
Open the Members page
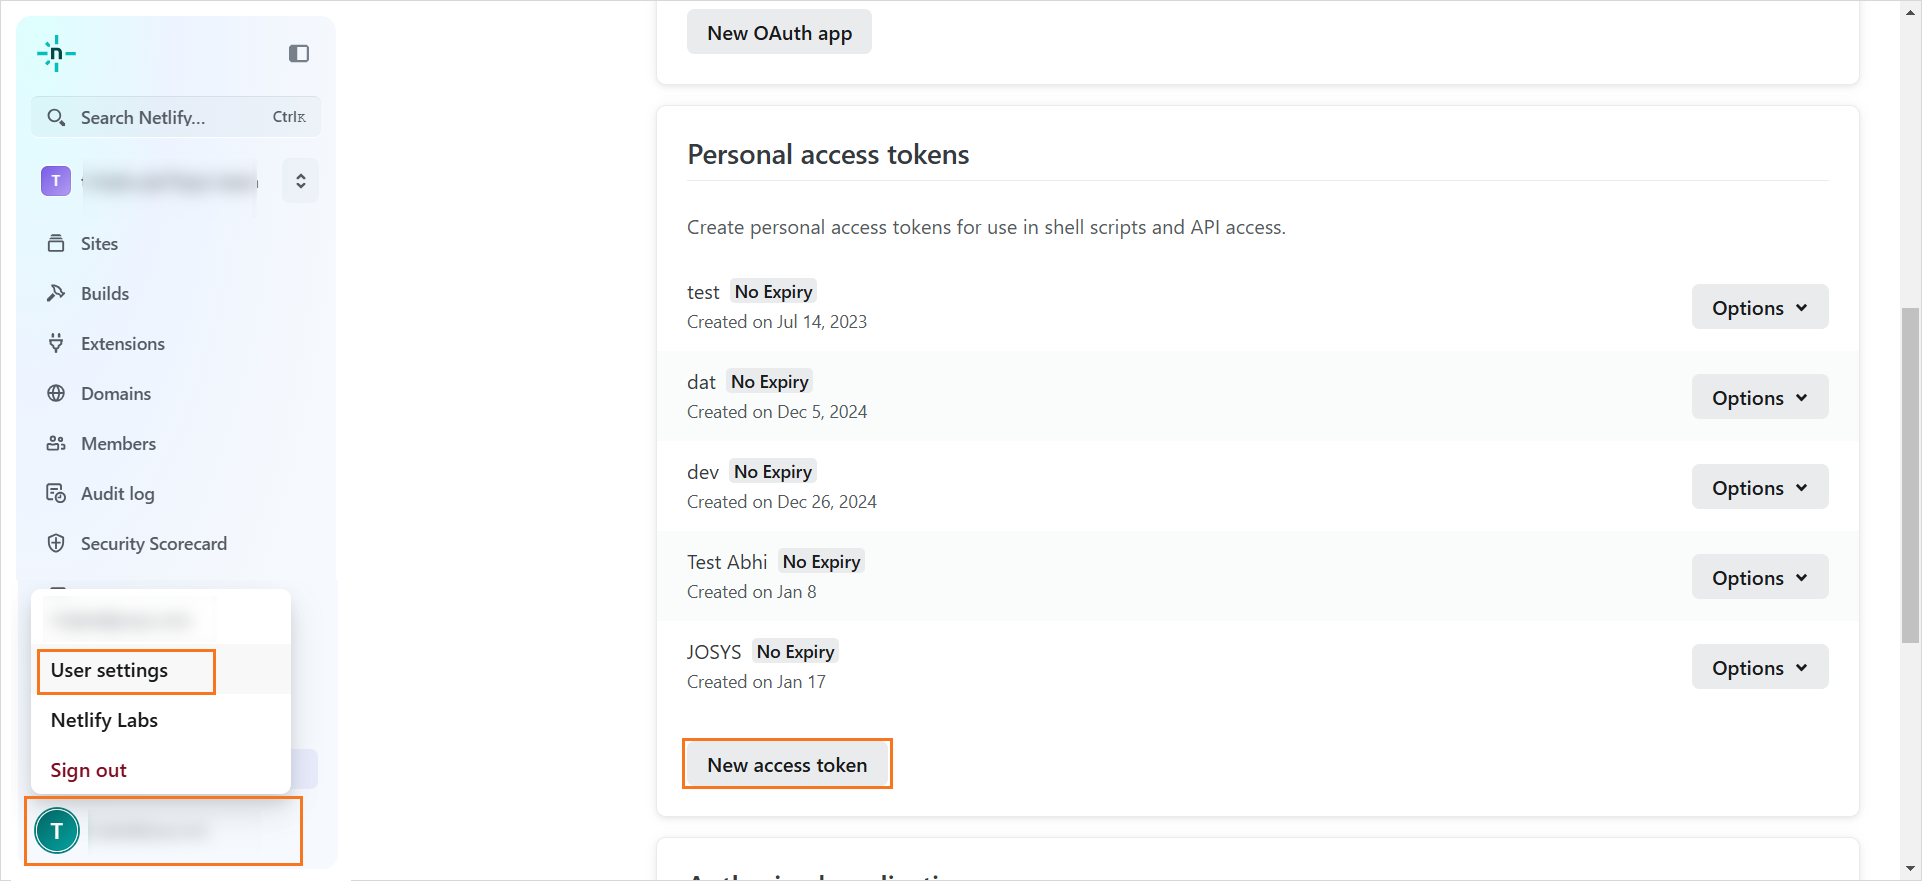click(118, 443)
